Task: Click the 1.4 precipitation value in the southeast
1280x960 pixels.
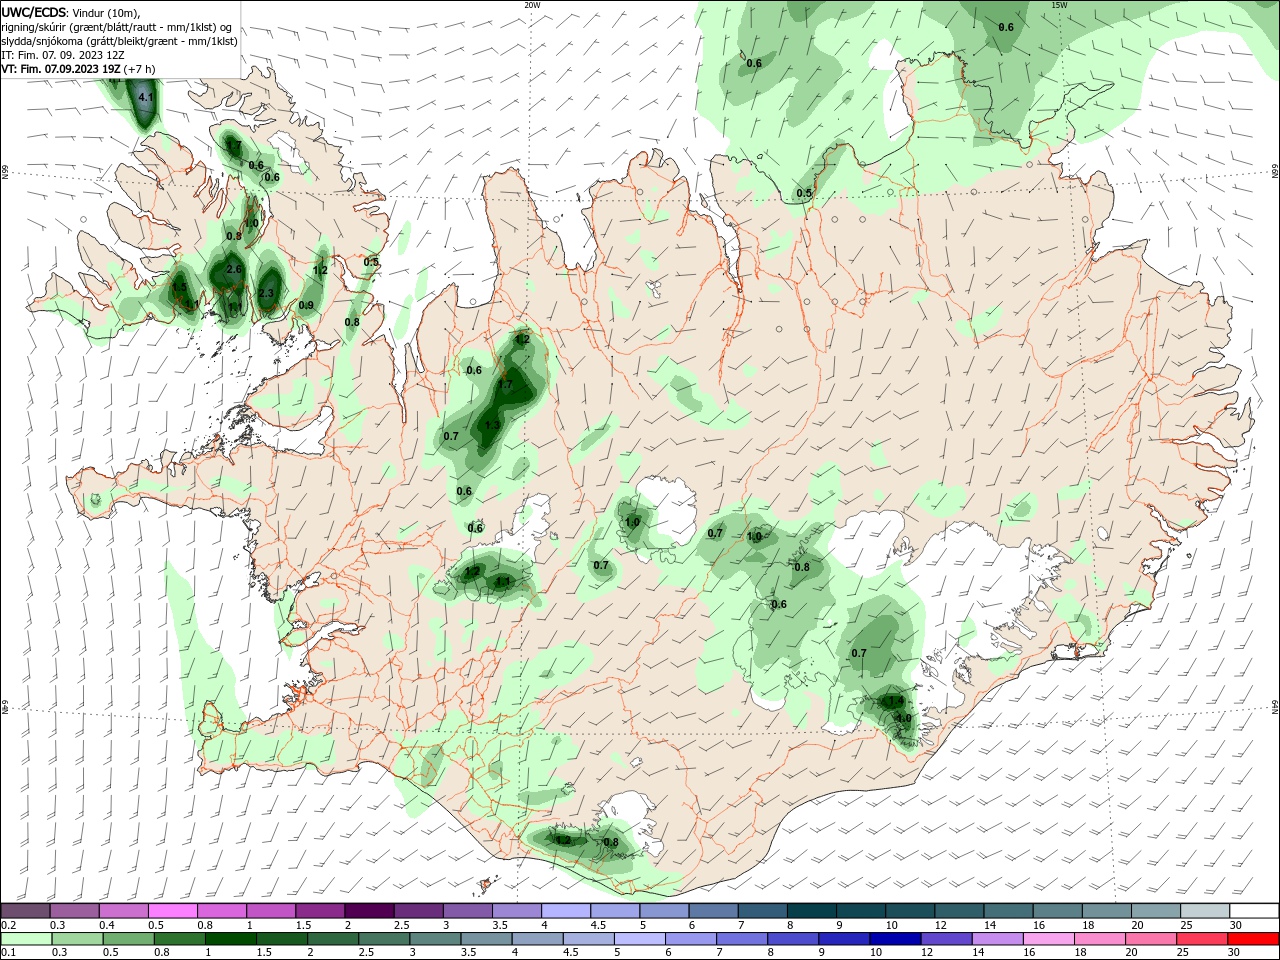Action: (896, 702)
